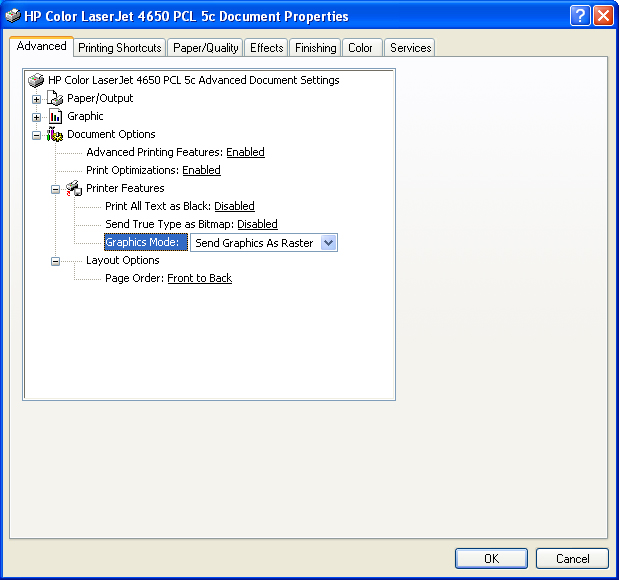Open the Effects tab

click(266, 48)
